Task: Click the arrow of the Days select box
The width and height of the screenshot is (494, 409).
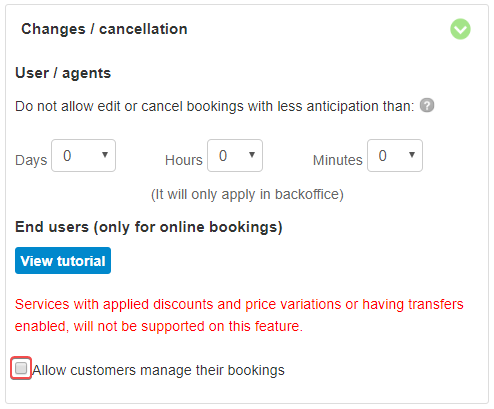Action: click(x=105, y=155)
